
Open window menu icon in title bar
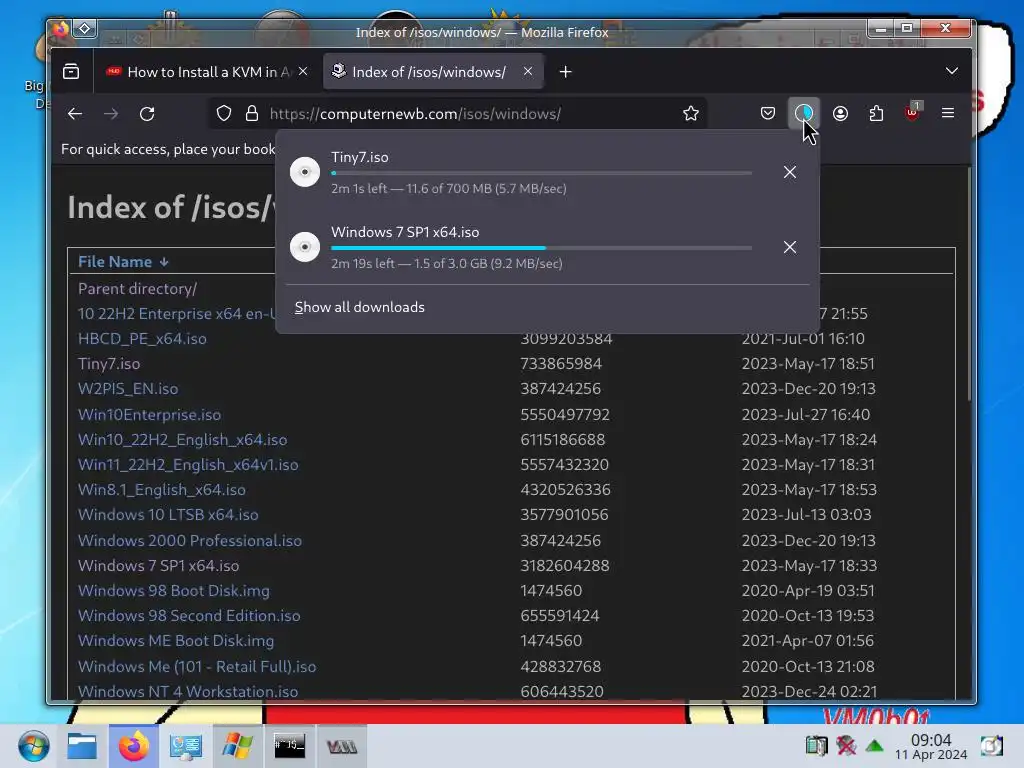85,29
